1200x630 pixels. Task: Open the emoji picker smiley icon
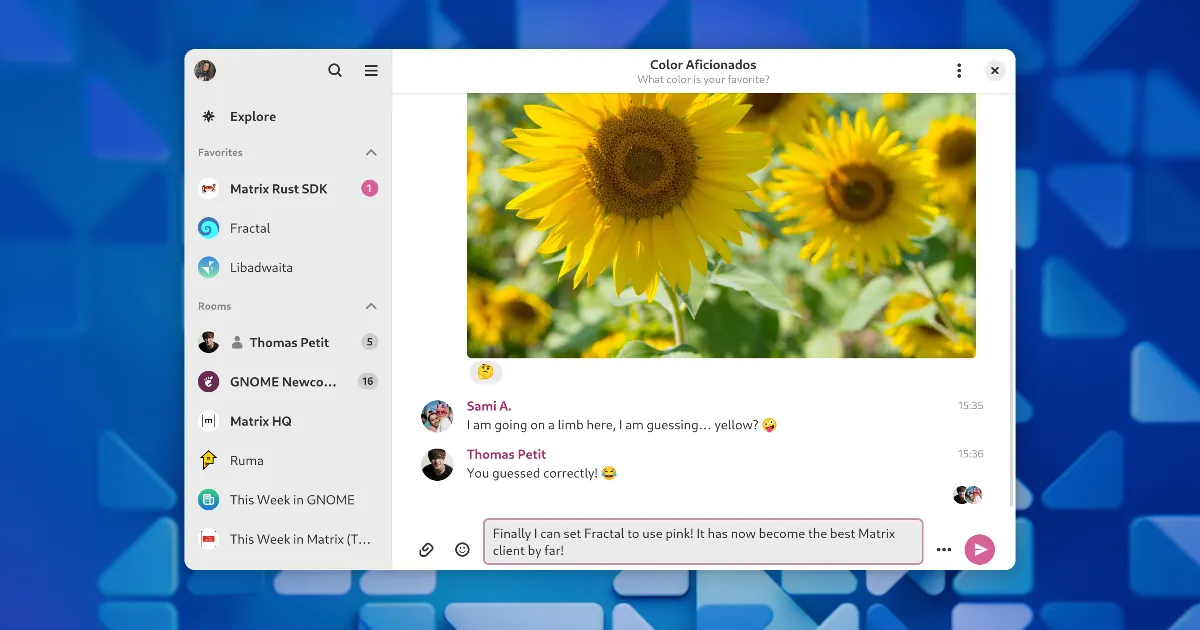coord(462,549)
